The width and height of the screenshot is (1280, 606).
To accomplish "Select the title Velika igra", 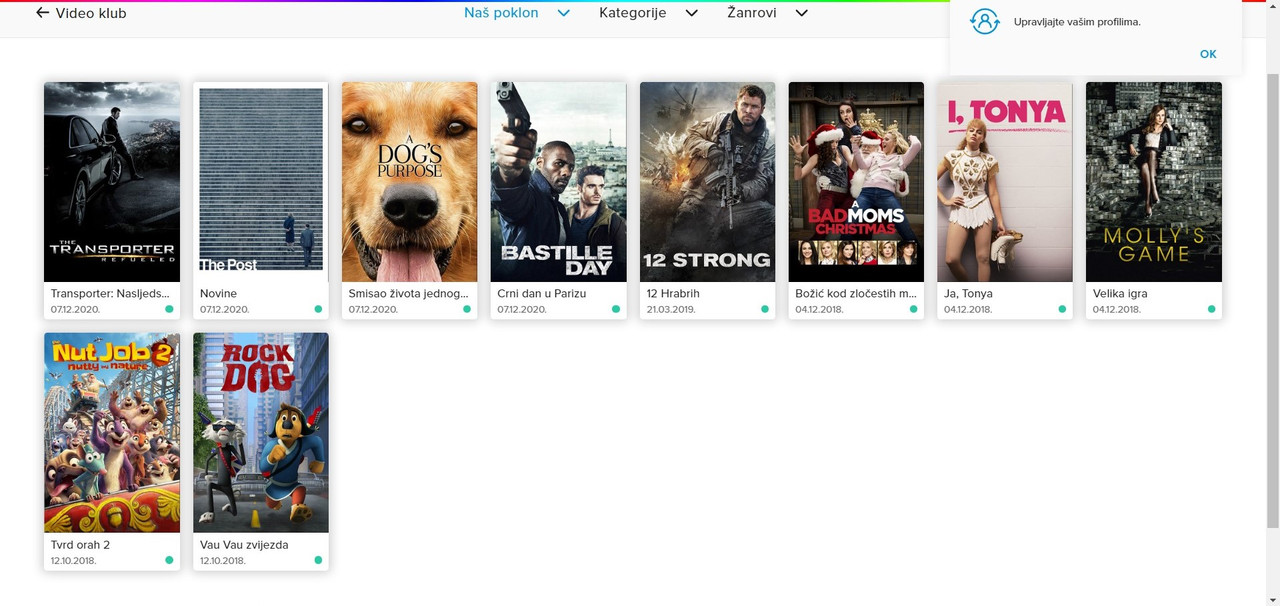I will click(1120, 294).
